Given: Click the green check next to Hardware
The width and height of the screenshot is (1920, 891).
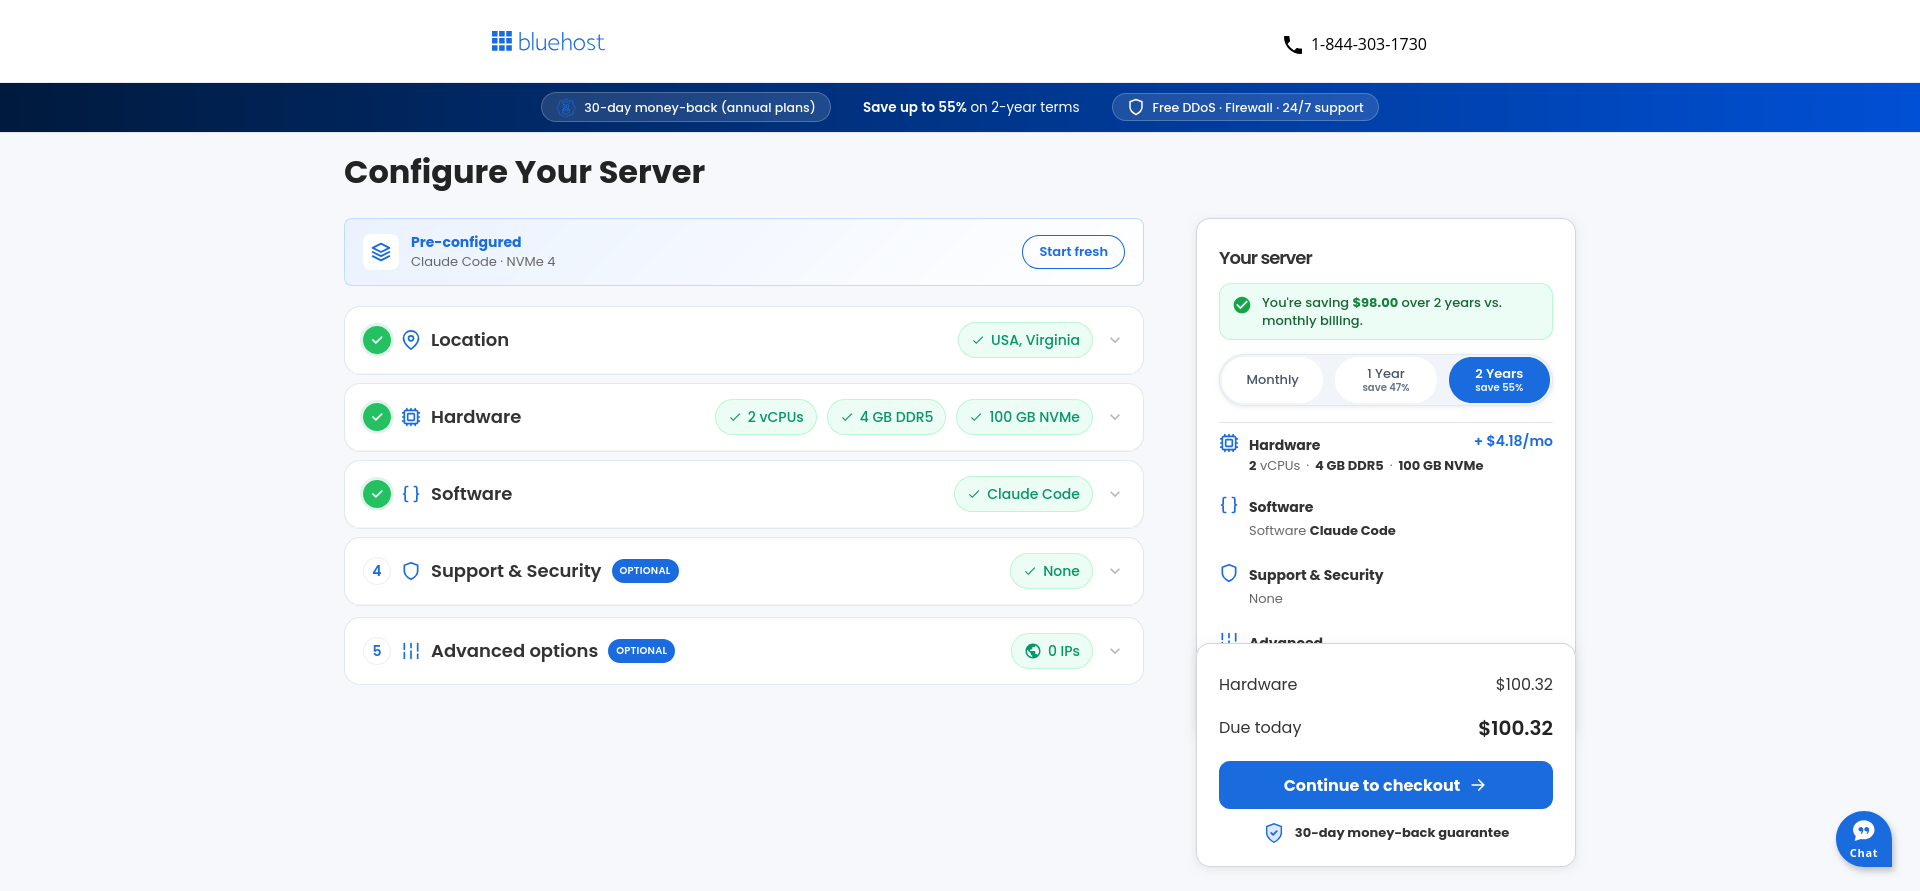Looking at the screenshot, I should (x=377, y=417).
